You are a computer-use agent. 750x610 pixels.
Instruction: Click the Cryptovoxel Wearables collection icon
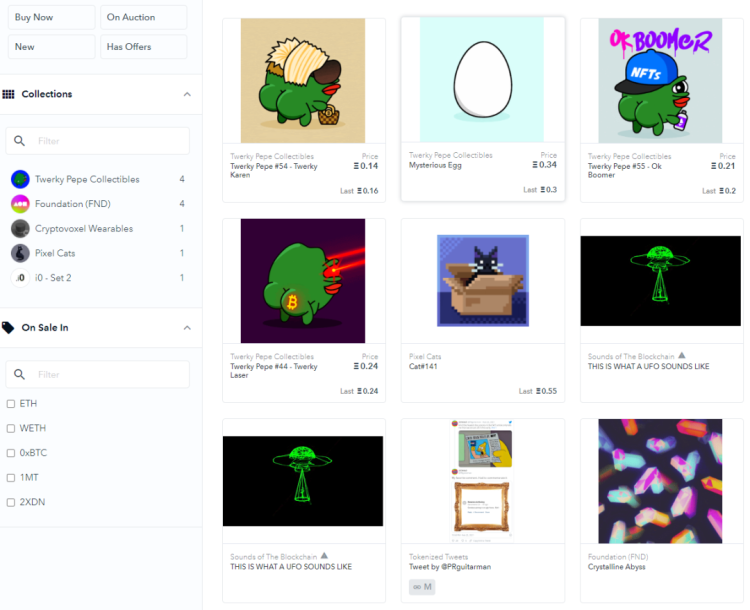[20, 229]
